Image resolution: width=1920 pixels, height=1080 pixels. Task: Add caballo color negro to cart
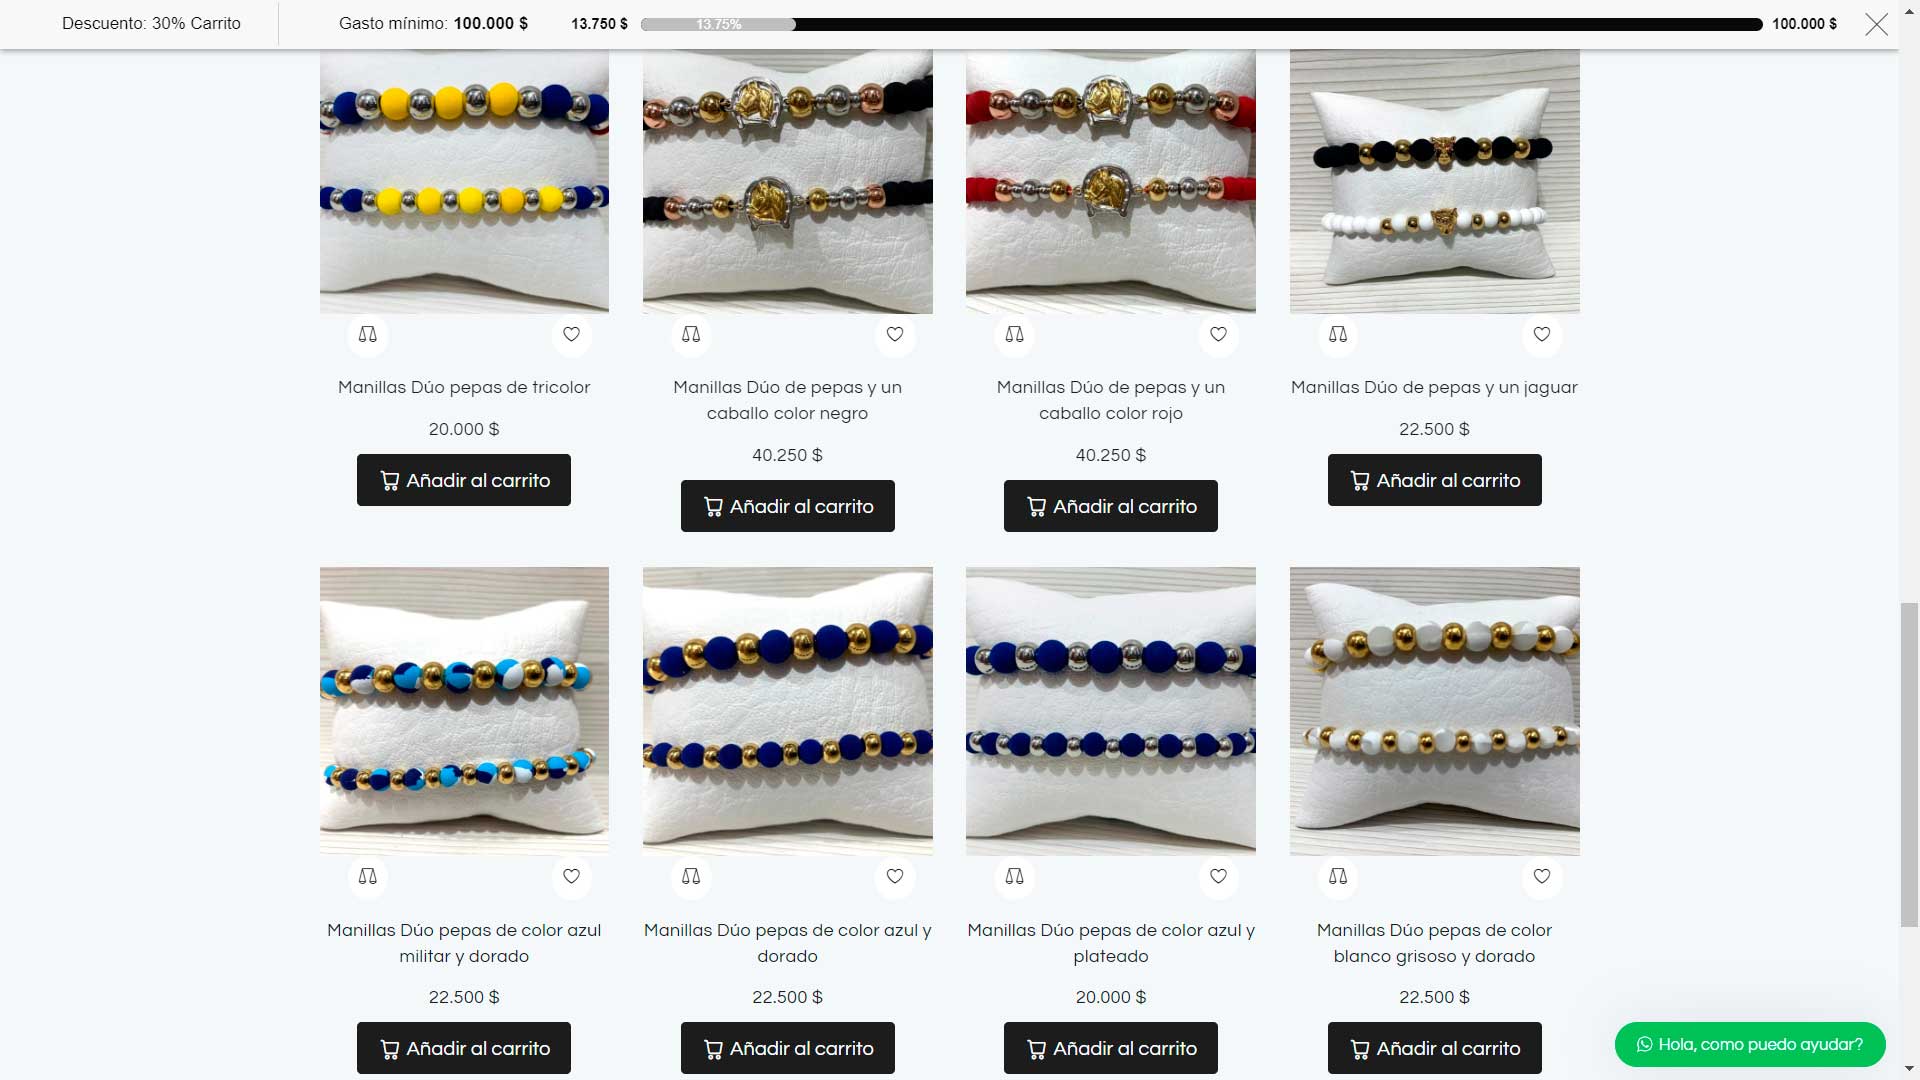tap(788, 506)
